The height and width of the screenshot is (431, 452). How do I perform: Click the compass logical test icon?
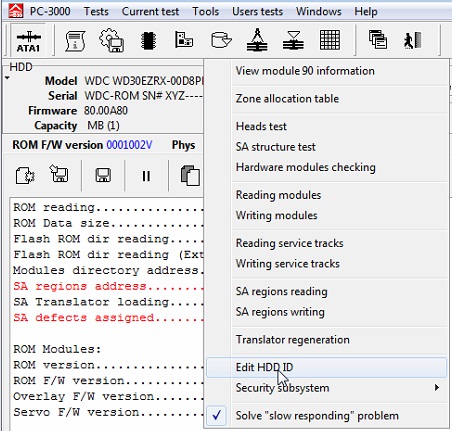point(257,40)
